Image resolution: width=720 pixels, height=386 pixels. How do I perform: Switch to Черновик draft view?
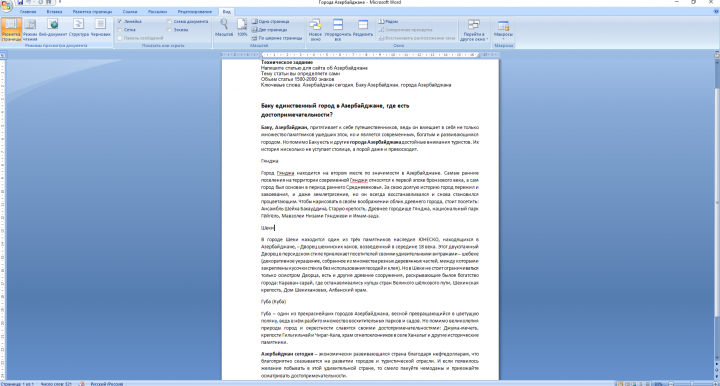pyautogui.click(x=101, y=28)
